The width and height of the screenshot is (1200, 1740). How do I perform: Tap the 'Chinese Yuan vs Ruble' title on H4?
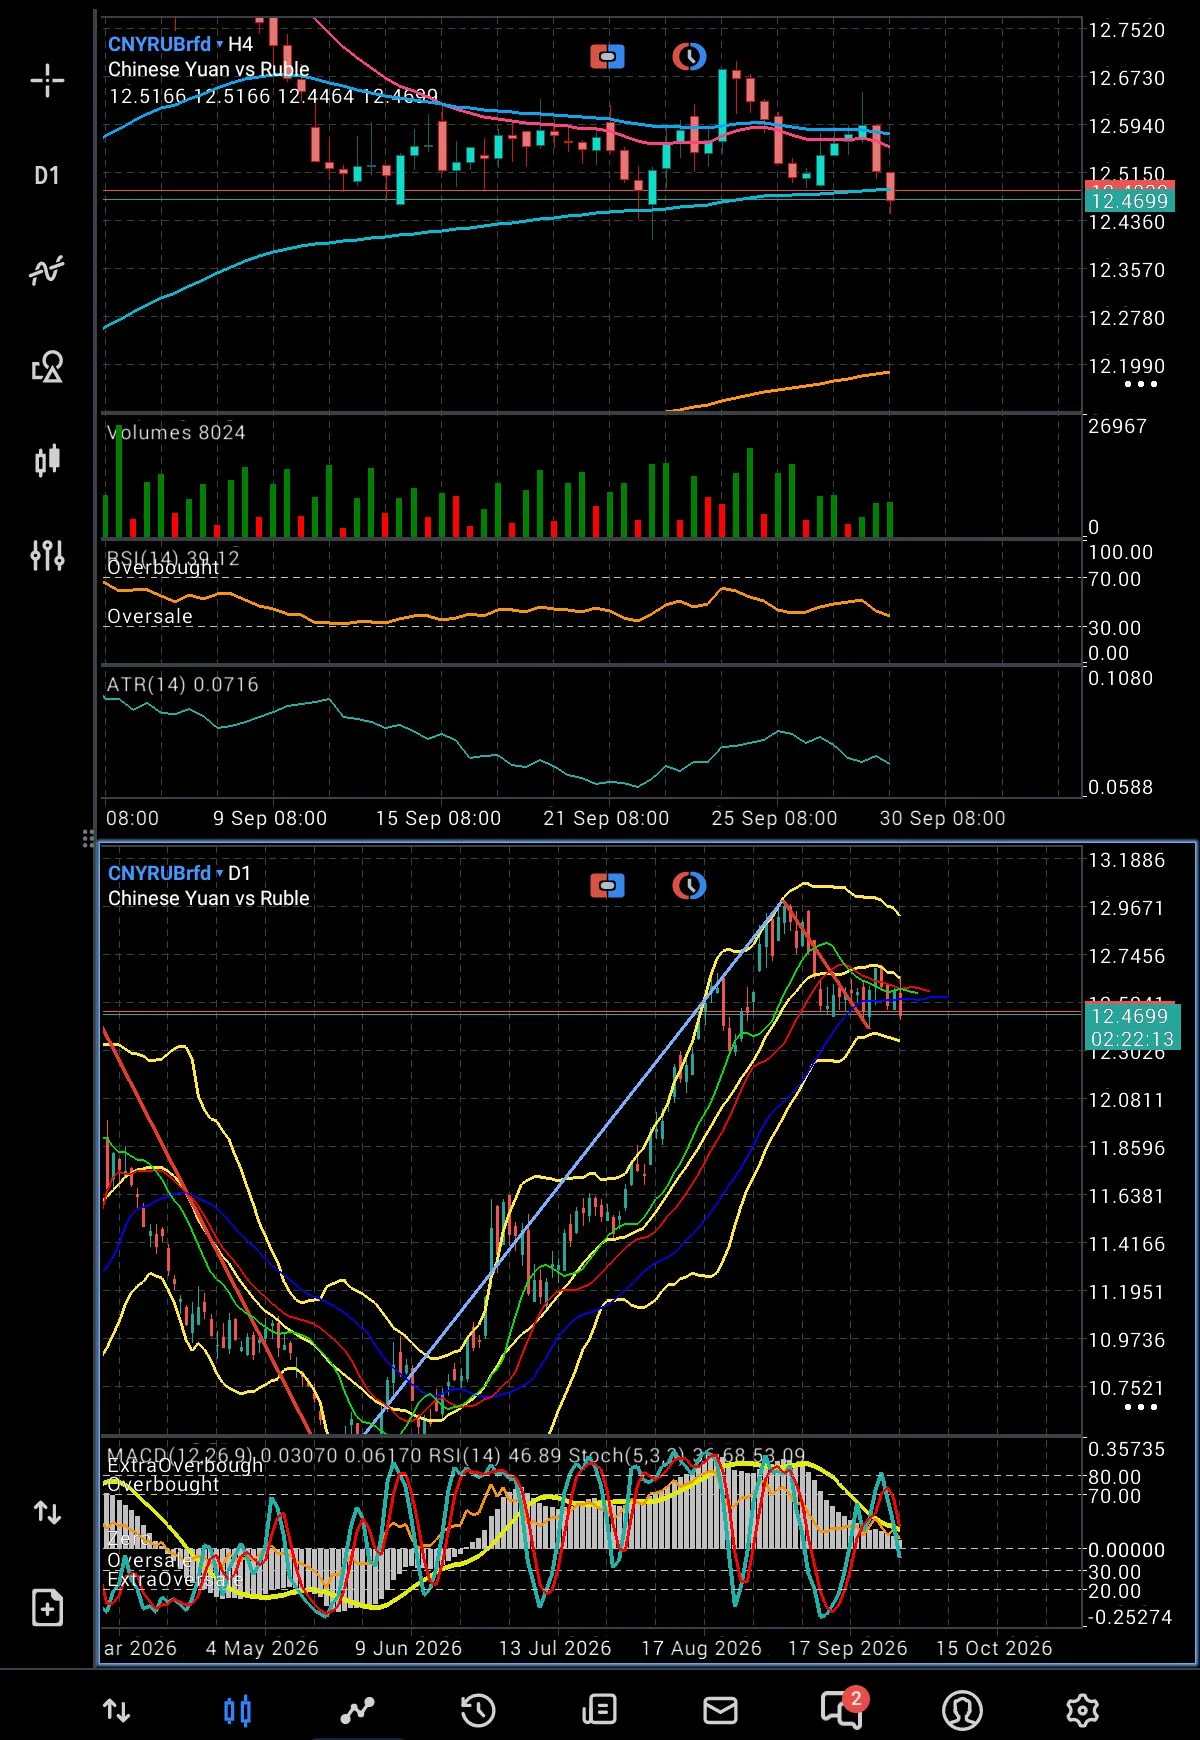(x=209, y=69)
